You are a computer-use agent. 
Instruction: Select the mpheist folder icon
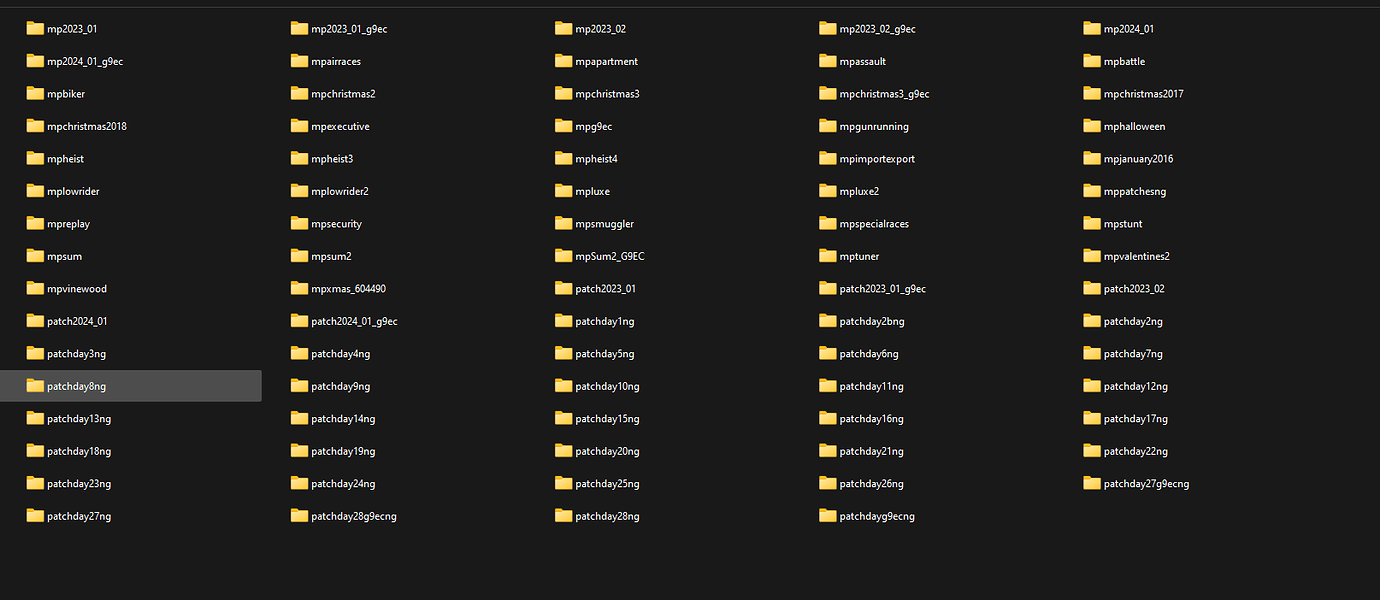(35, 158)
